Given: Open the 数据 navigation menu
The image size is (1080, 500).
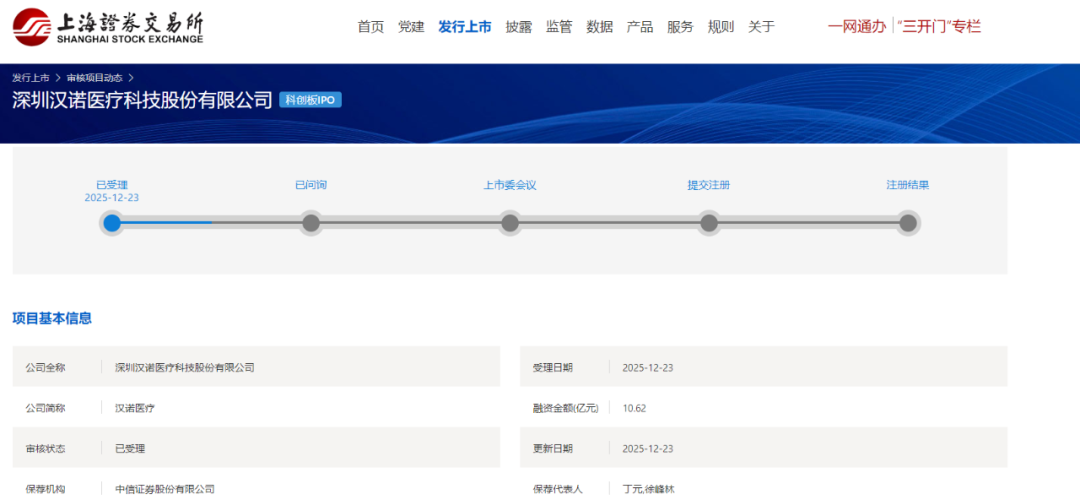Looking at the screenshot, I should (600, 27).
